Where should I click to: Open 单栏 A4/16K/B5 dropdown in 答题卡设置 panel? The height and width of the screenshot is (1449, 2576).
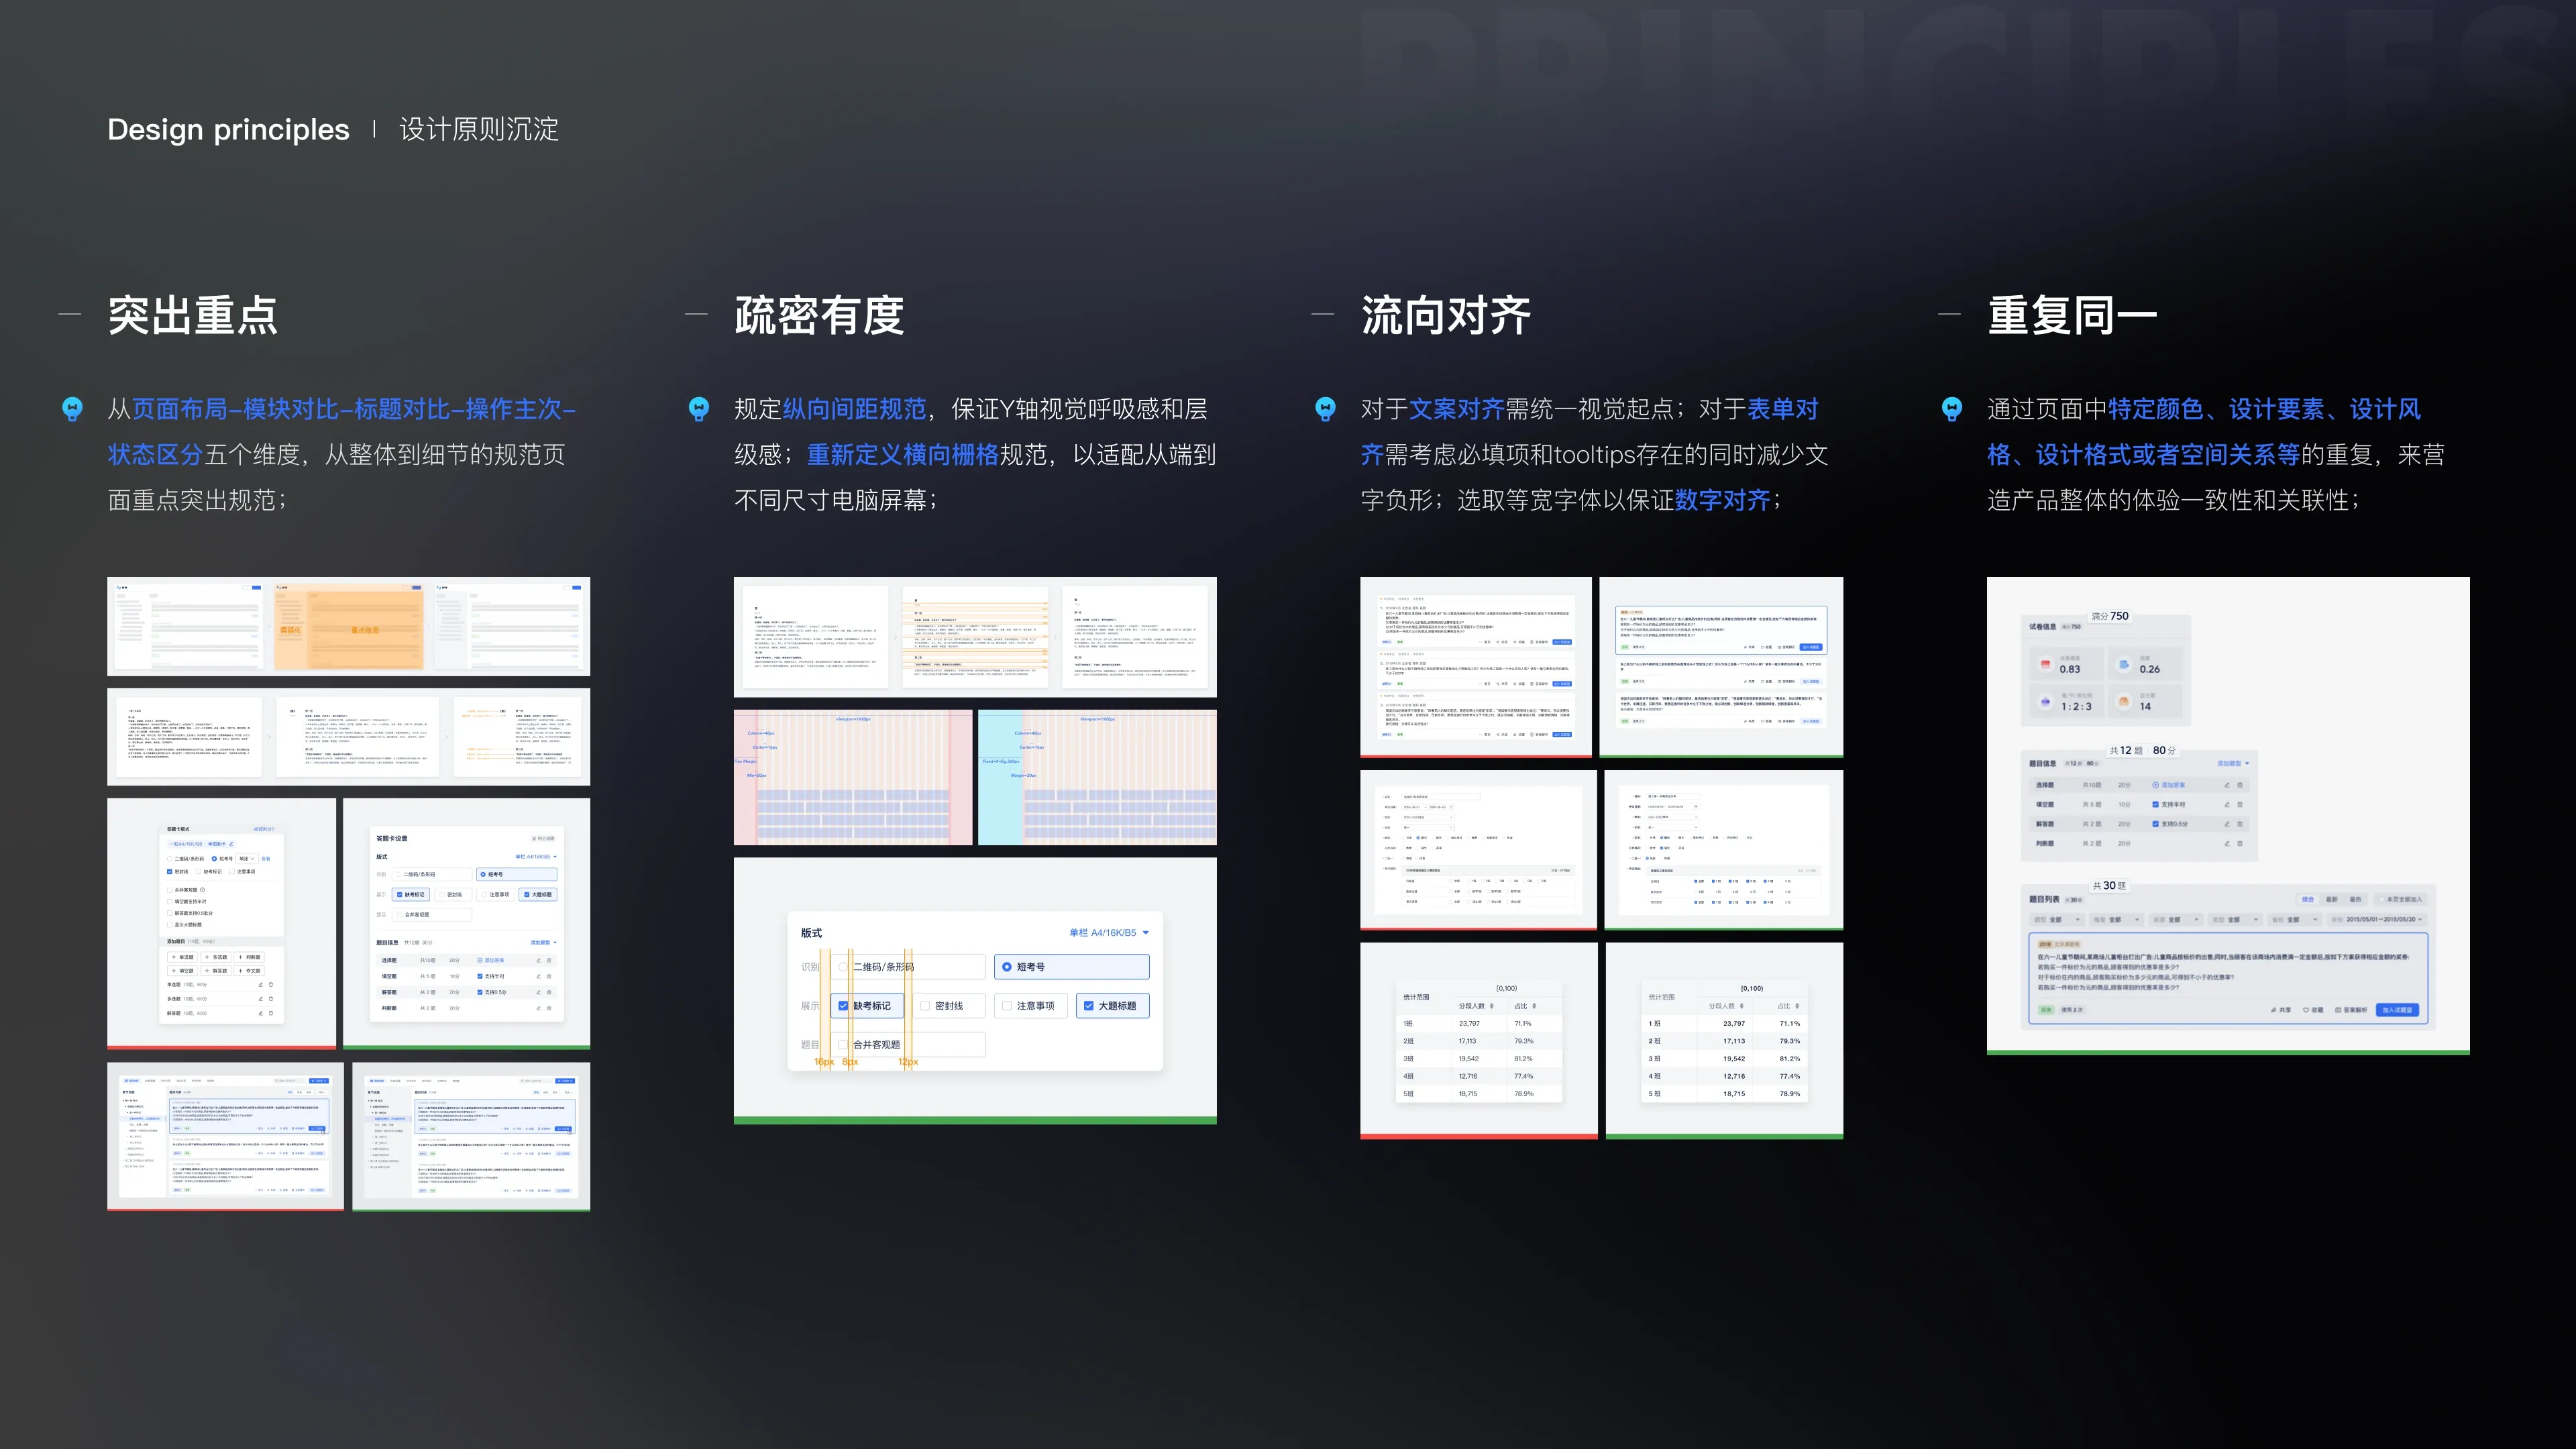pyautogui.click(x=537, y=857)
